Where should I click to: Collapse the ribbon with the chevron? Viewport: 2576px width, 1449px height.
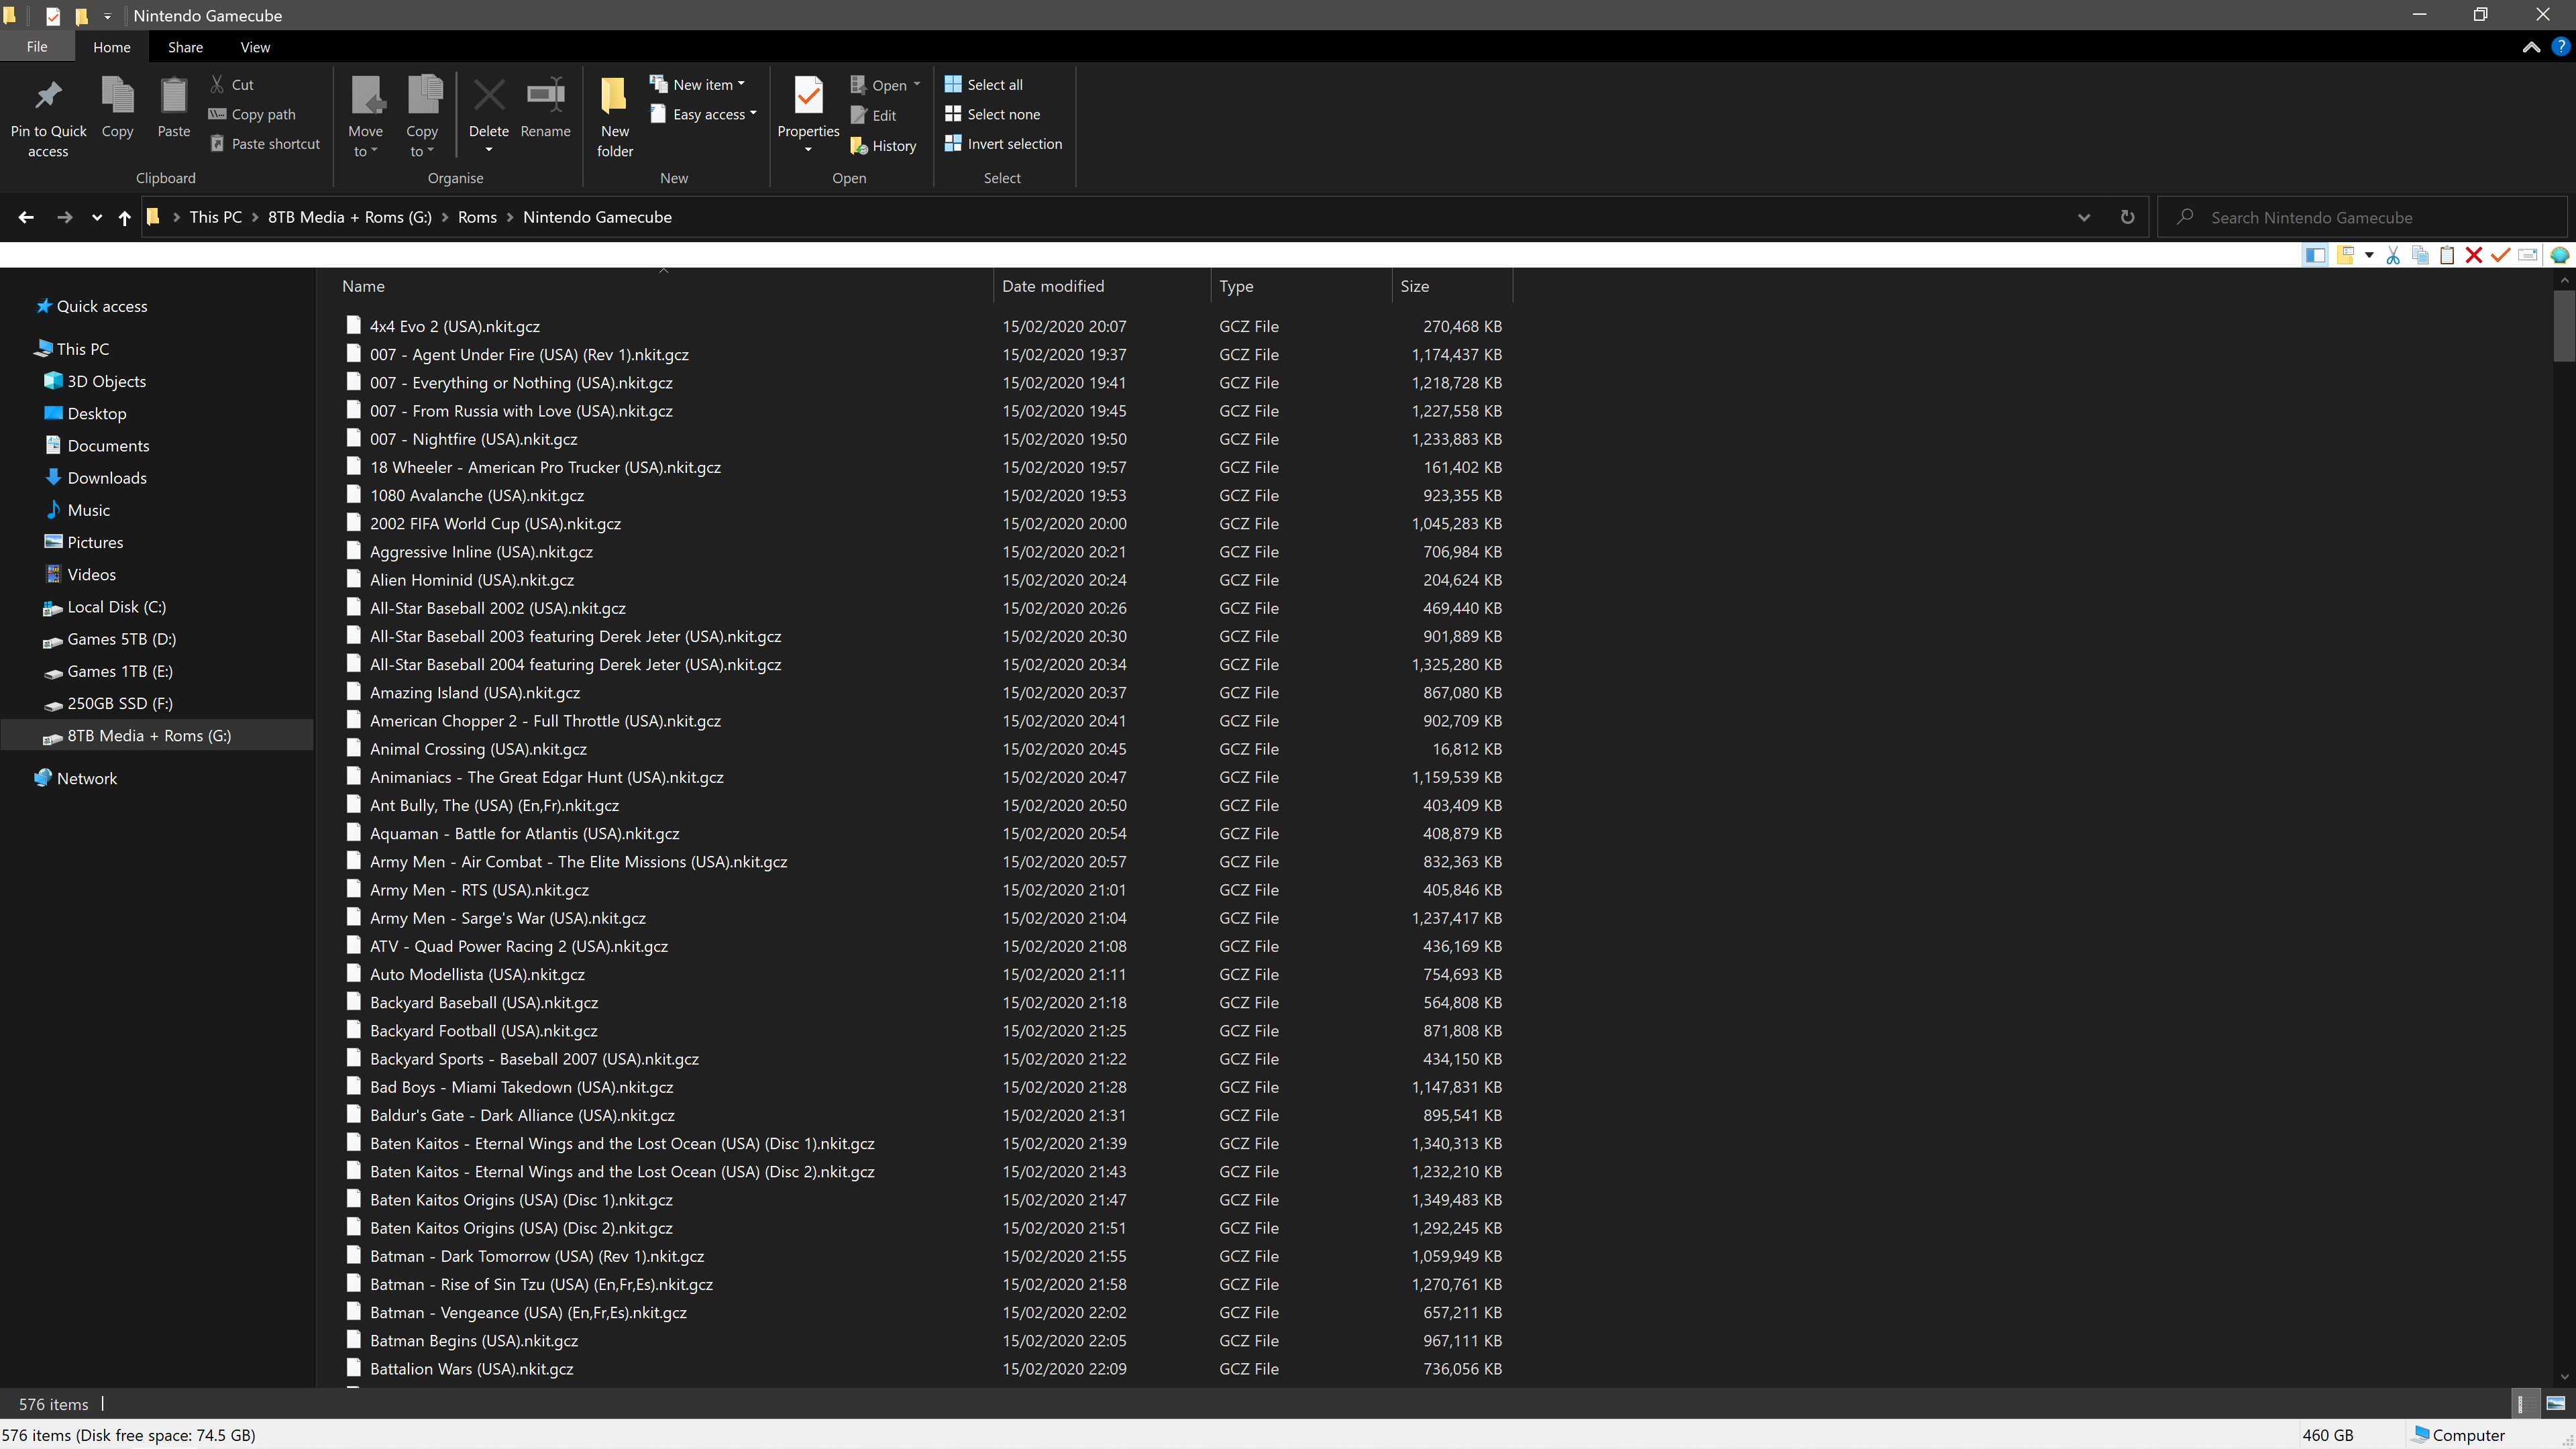click(x=2531, y=47)
